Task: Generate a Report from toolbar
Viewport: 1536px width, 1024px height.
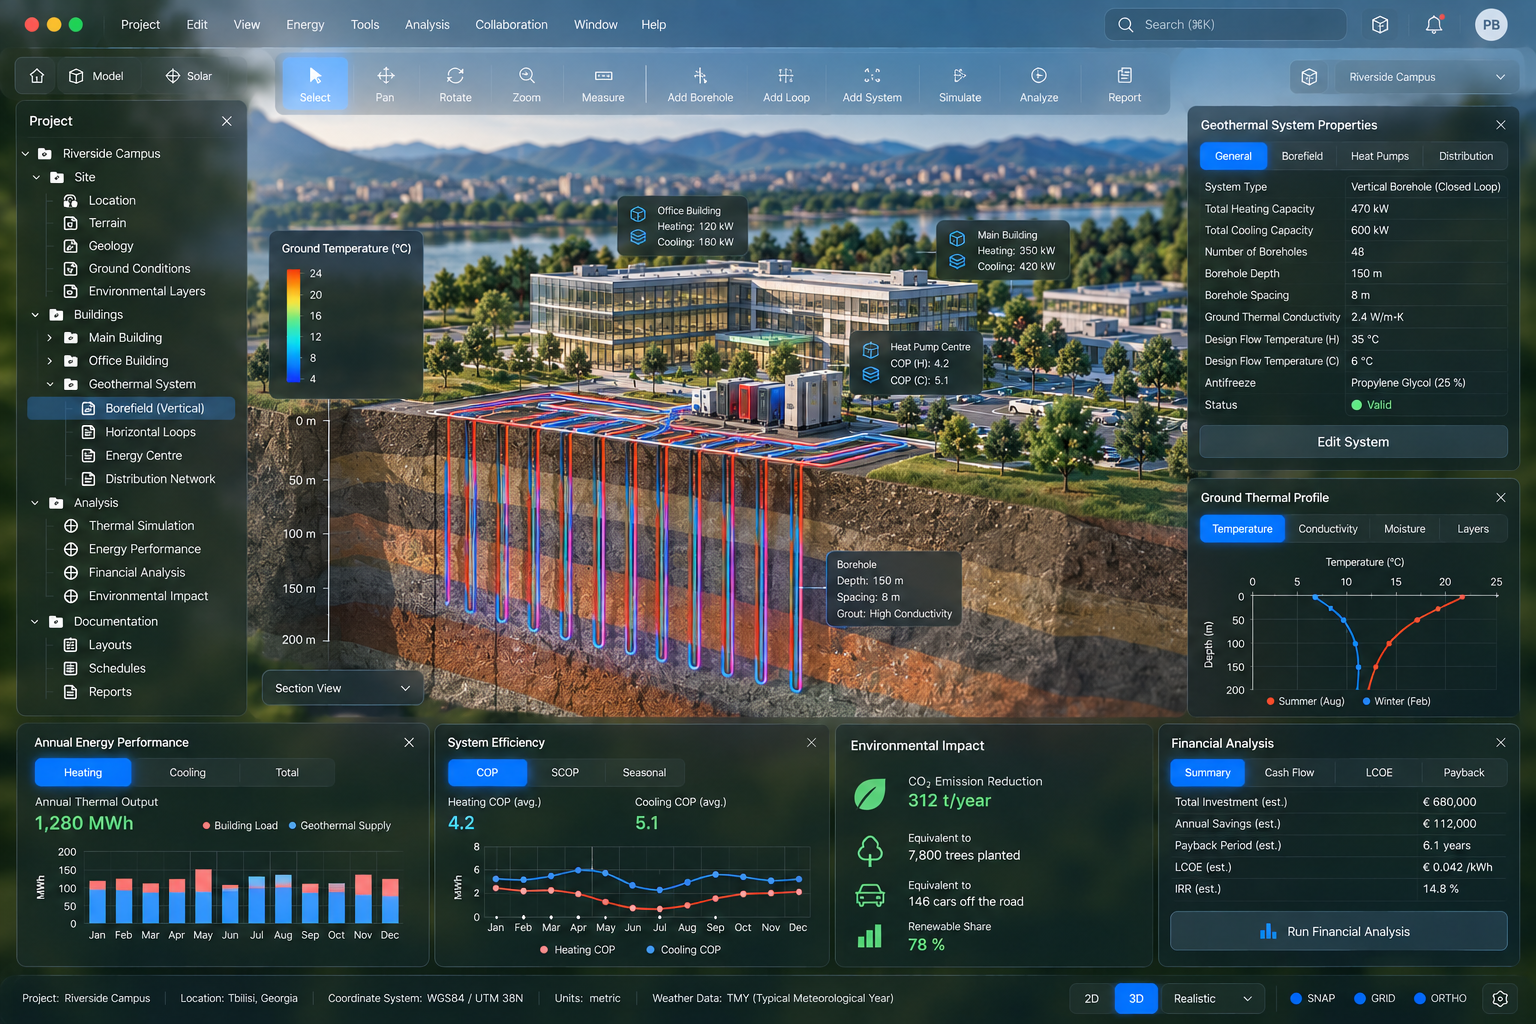Action: click(1125, 84)
